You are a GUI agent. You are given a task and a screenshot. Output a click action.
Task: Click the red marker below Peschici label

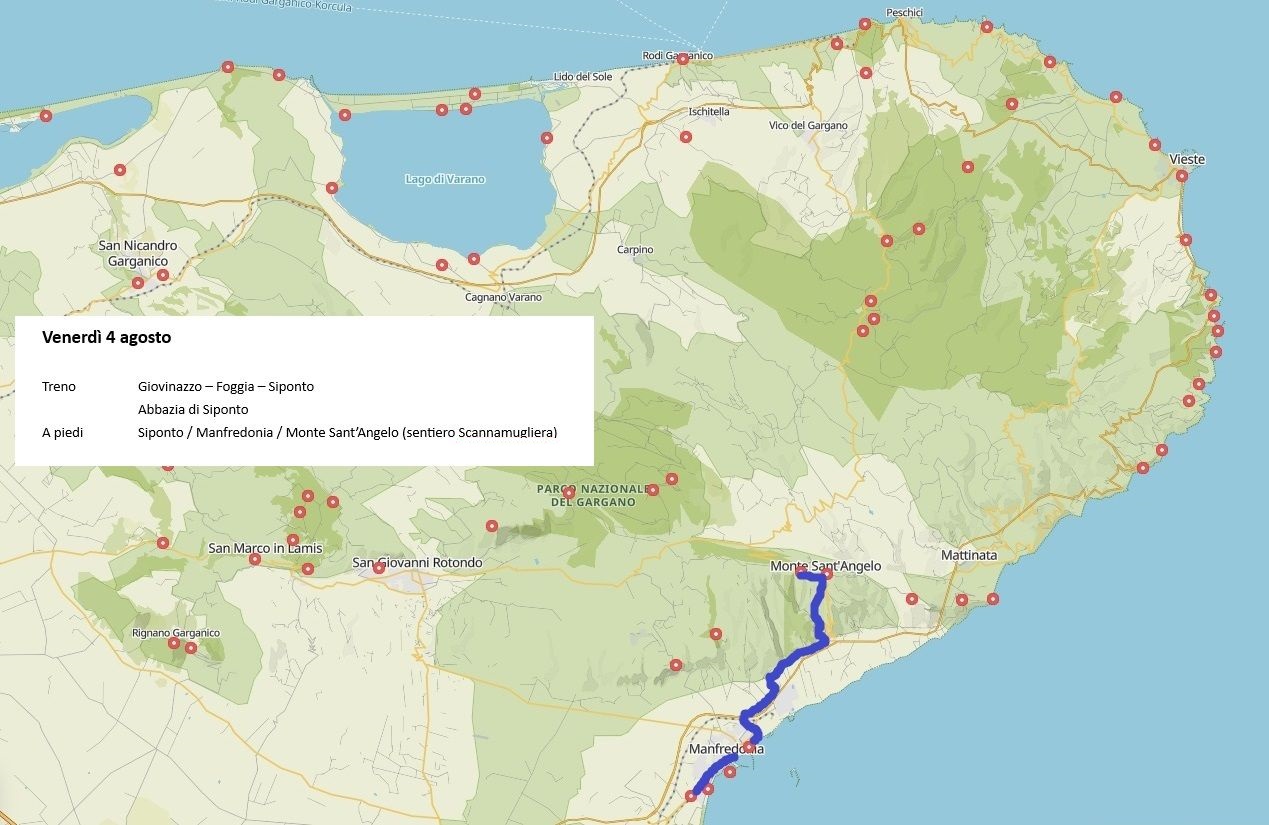coord(865,24)
